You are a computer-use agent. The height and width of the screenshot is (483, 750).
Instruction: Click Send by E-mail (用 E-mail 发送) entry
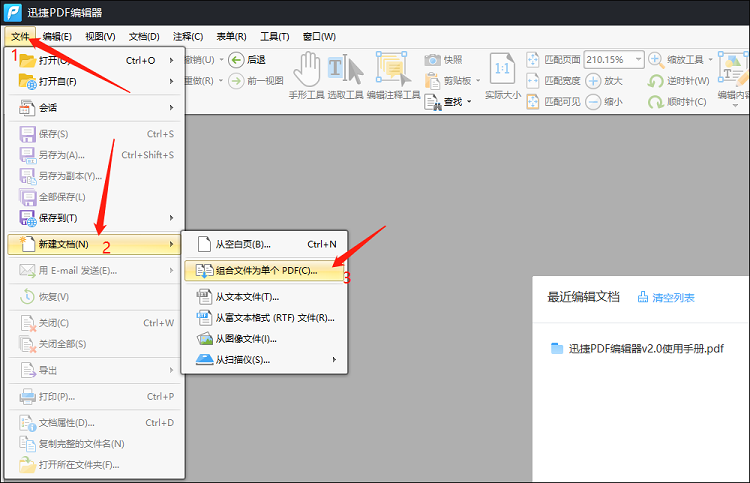94,271
